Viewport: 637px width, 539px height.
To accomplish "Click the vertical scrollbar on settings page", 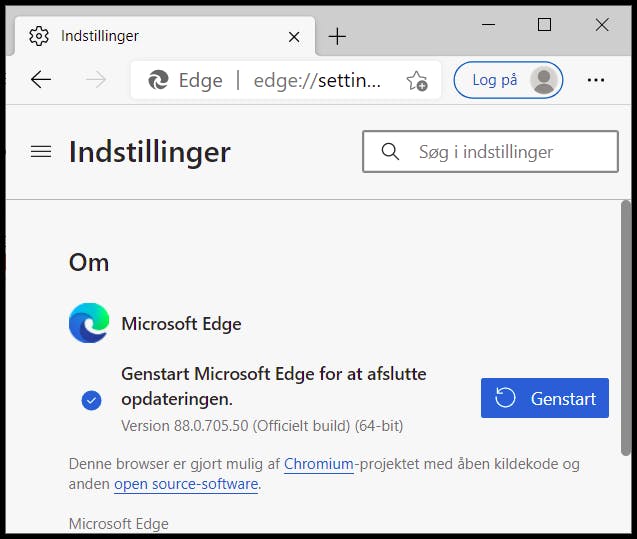I will (x=626, y=328).
